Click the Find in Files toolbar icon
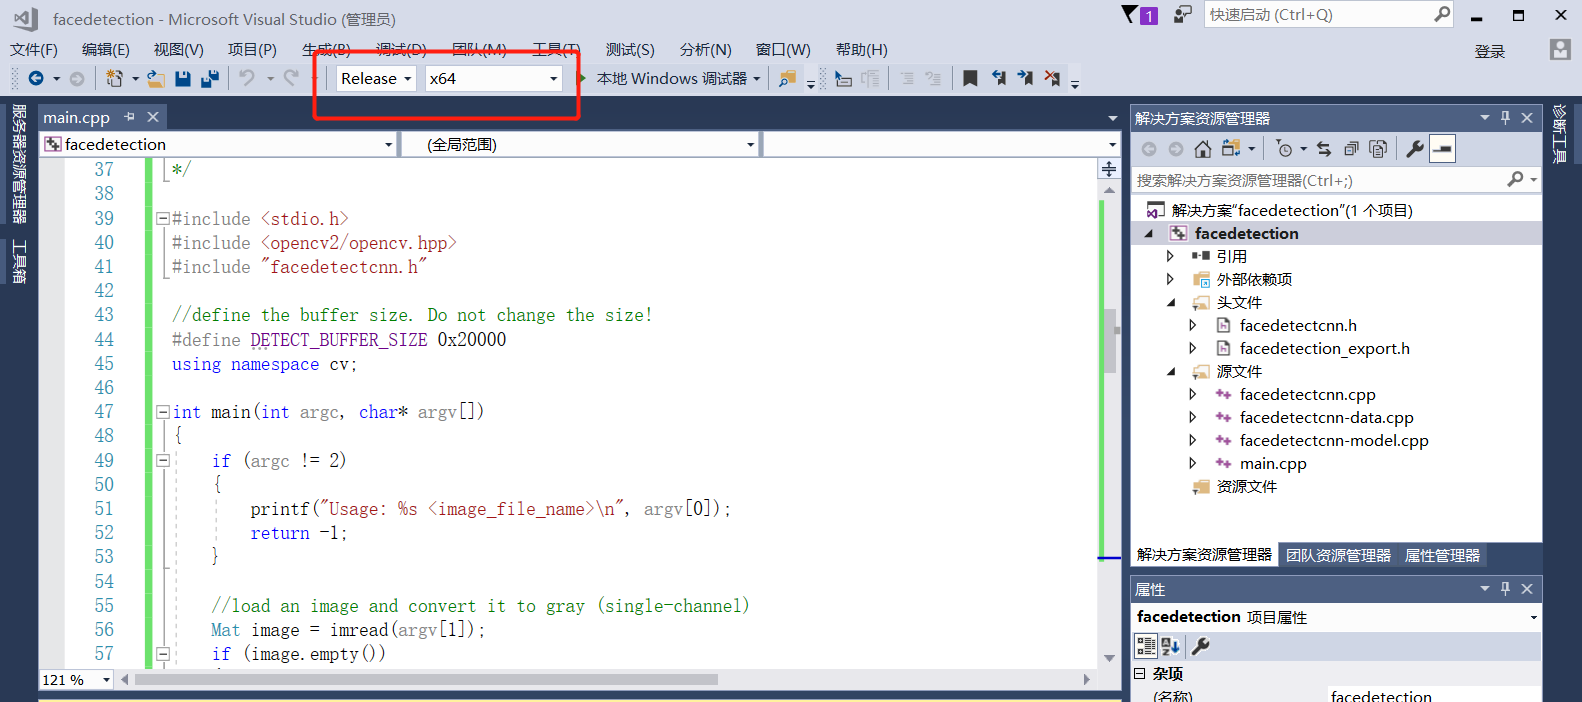The width and height of the screenshot is (1582, 702). coord(788,78)
